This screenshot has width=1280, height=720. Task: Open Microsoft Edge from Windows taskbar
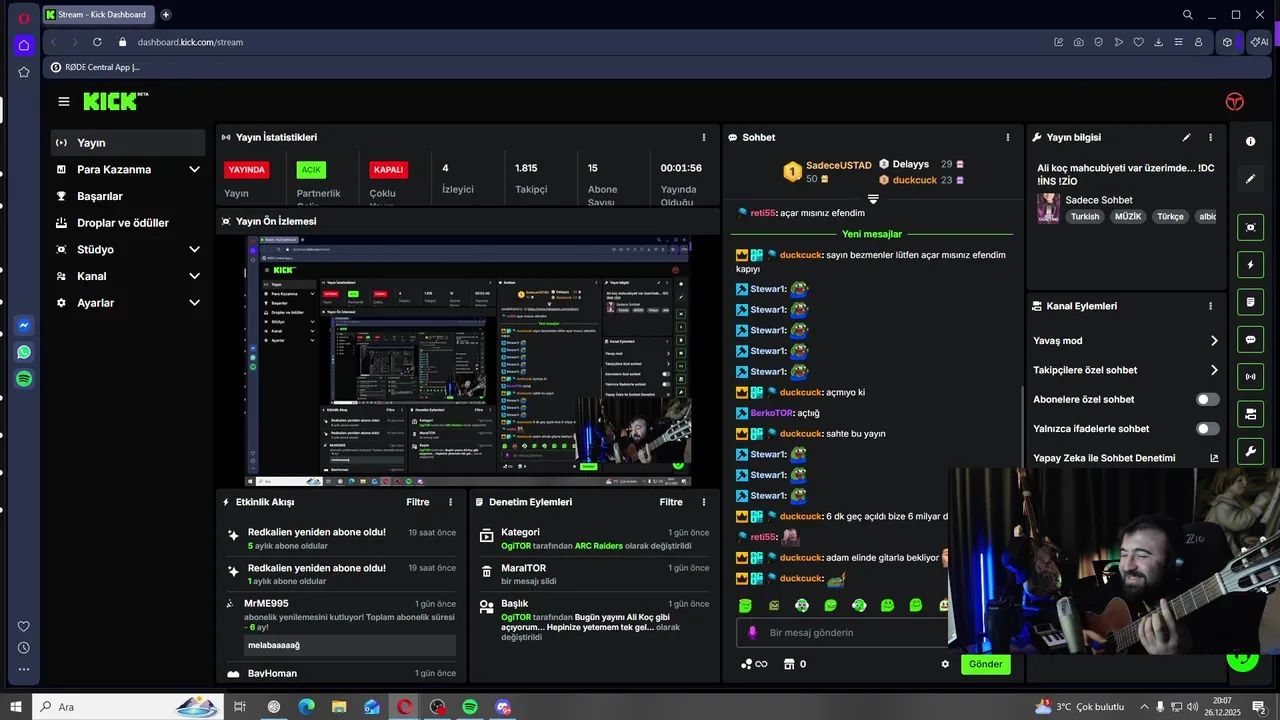click(x=306, y=707)
